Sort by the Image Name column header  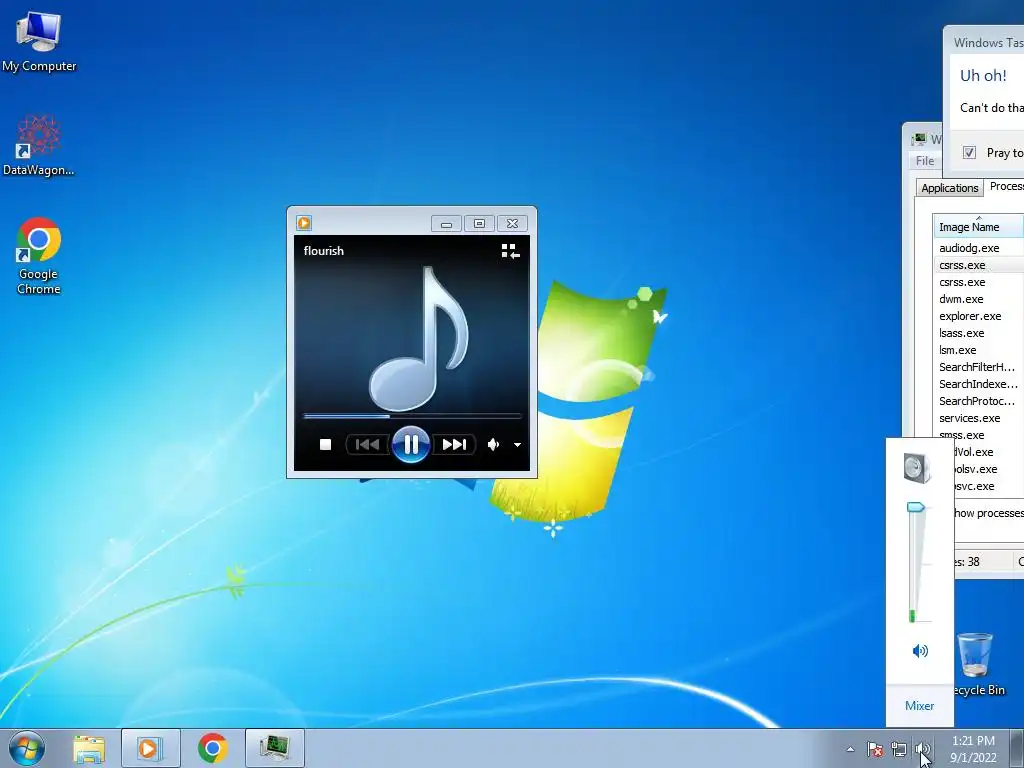tap(978, 227)
